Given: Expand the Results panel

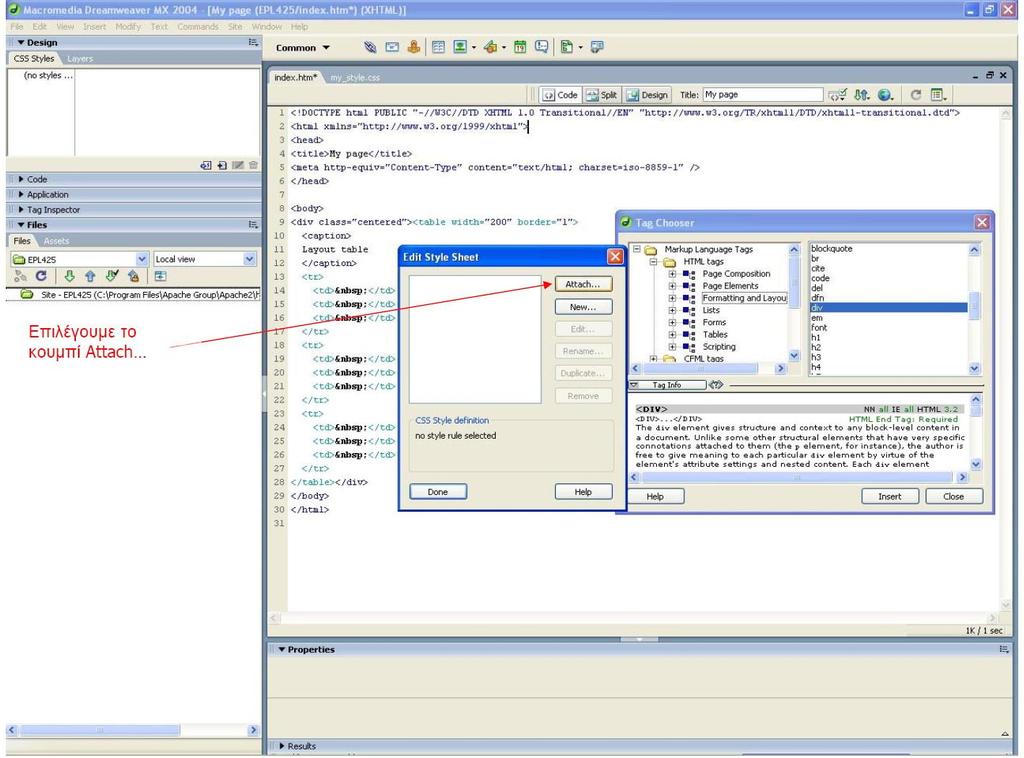Looking at the screenshot, I should [282, 746].
